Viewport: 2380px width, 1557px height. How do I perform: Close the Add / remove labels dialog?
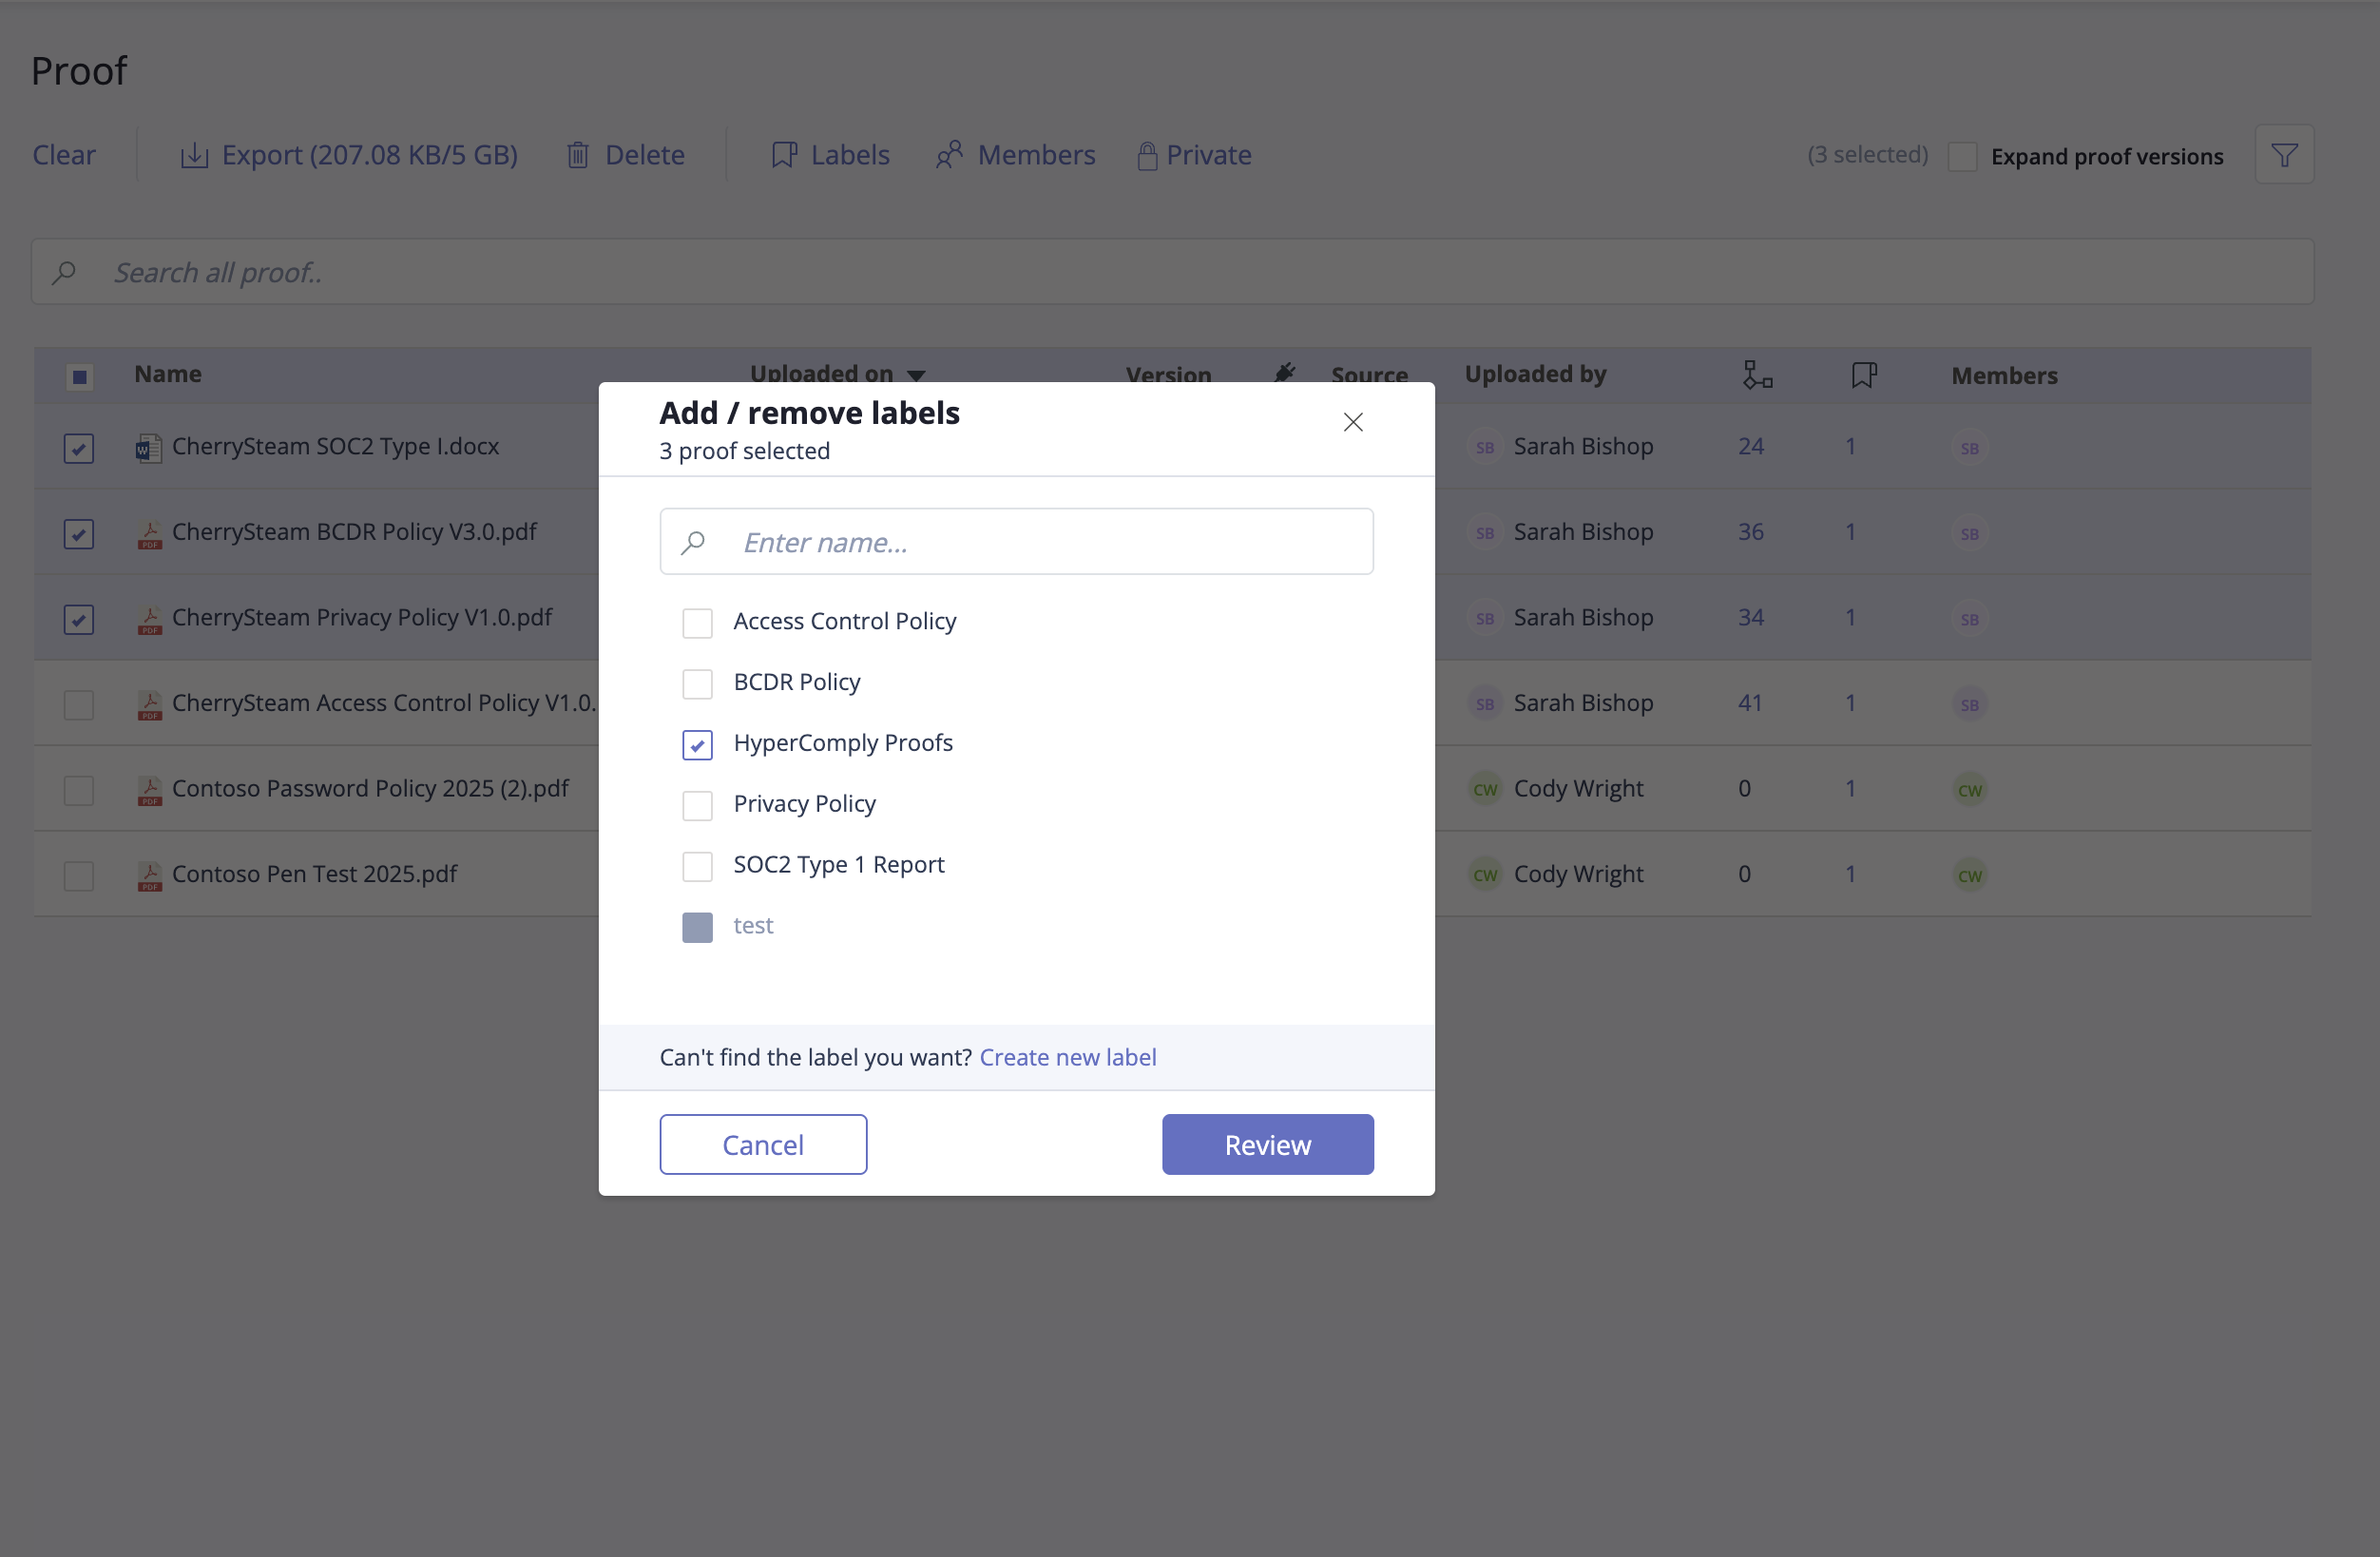coord(1353,422)
